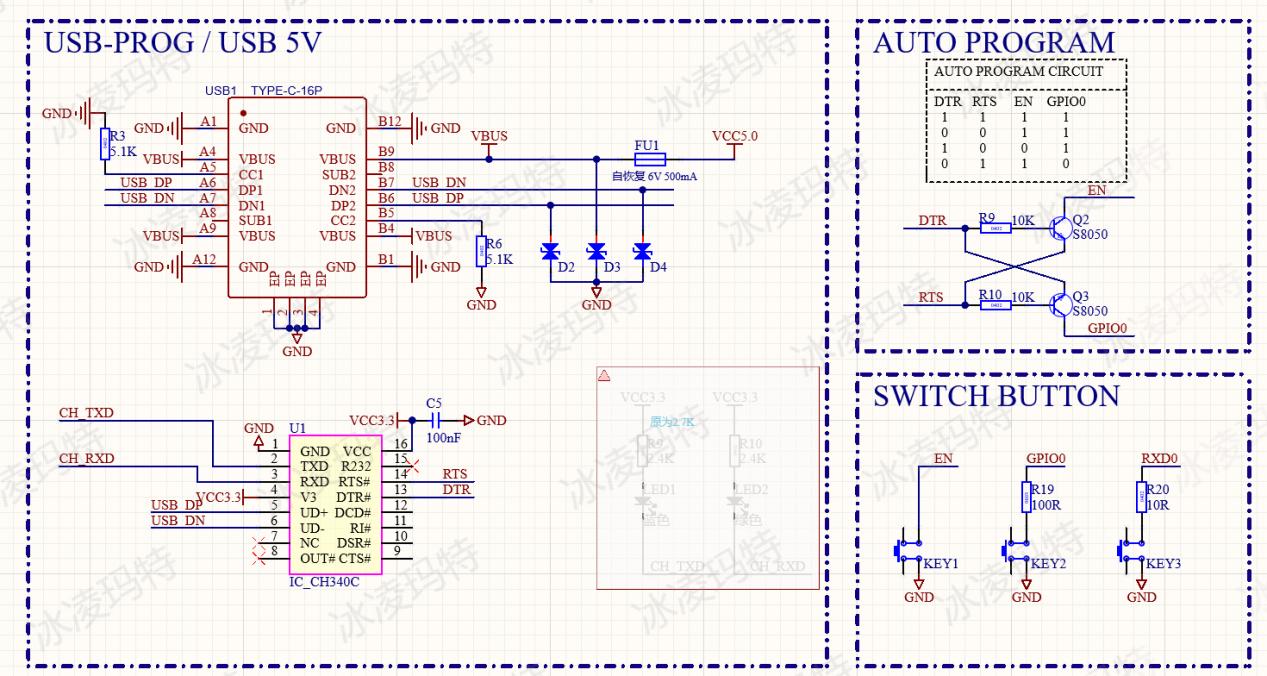Select the GND symbol under KEY3

1142,590
